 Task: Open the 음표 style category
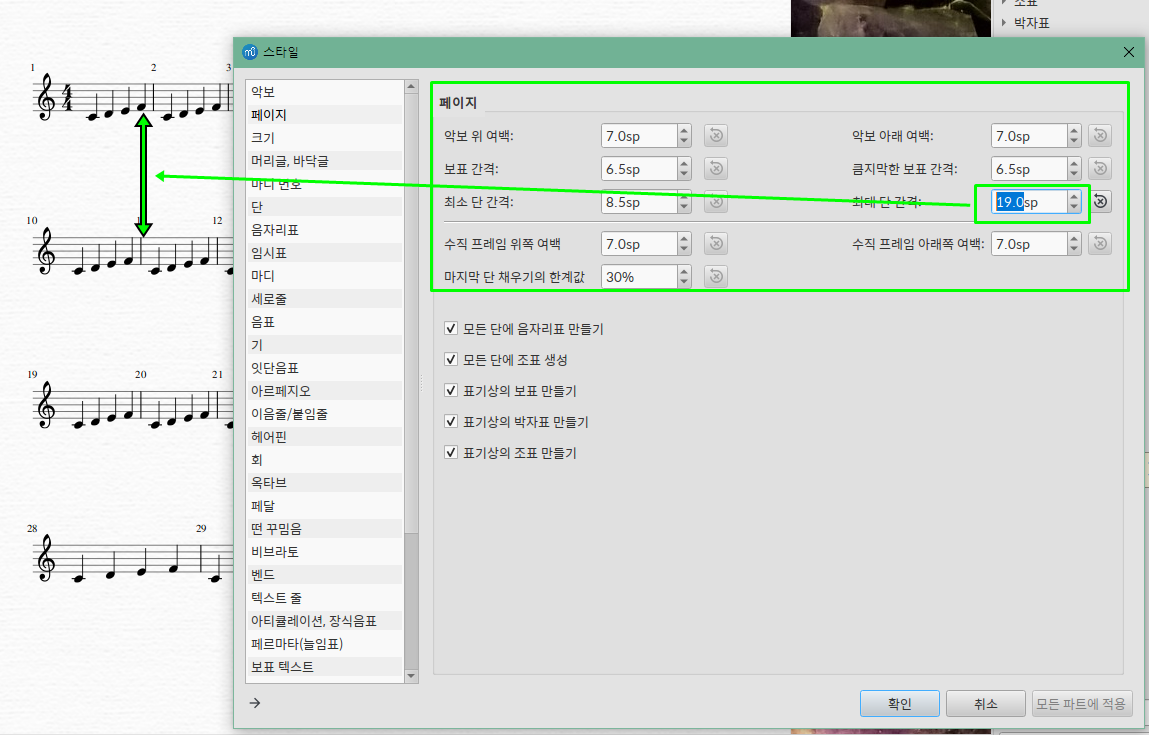325,322
